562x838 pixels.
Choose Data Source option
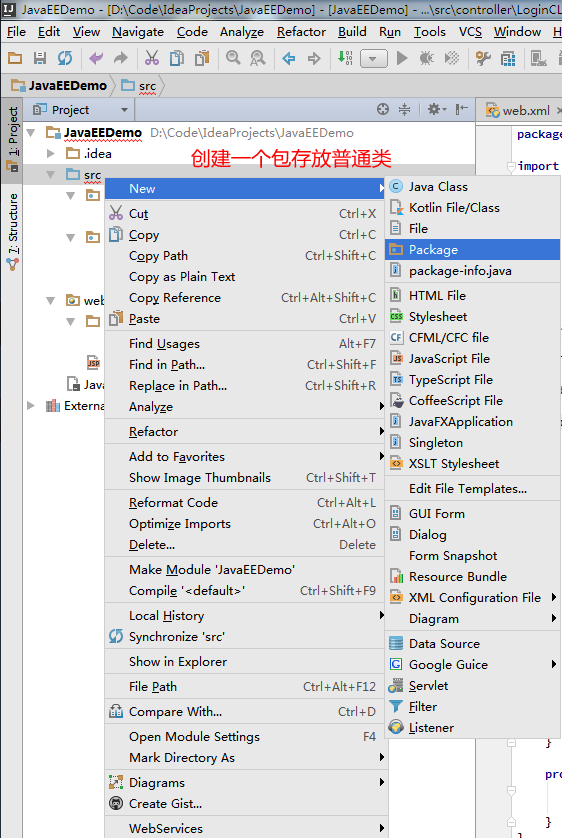pyautogui.click(x=472, y=643)
